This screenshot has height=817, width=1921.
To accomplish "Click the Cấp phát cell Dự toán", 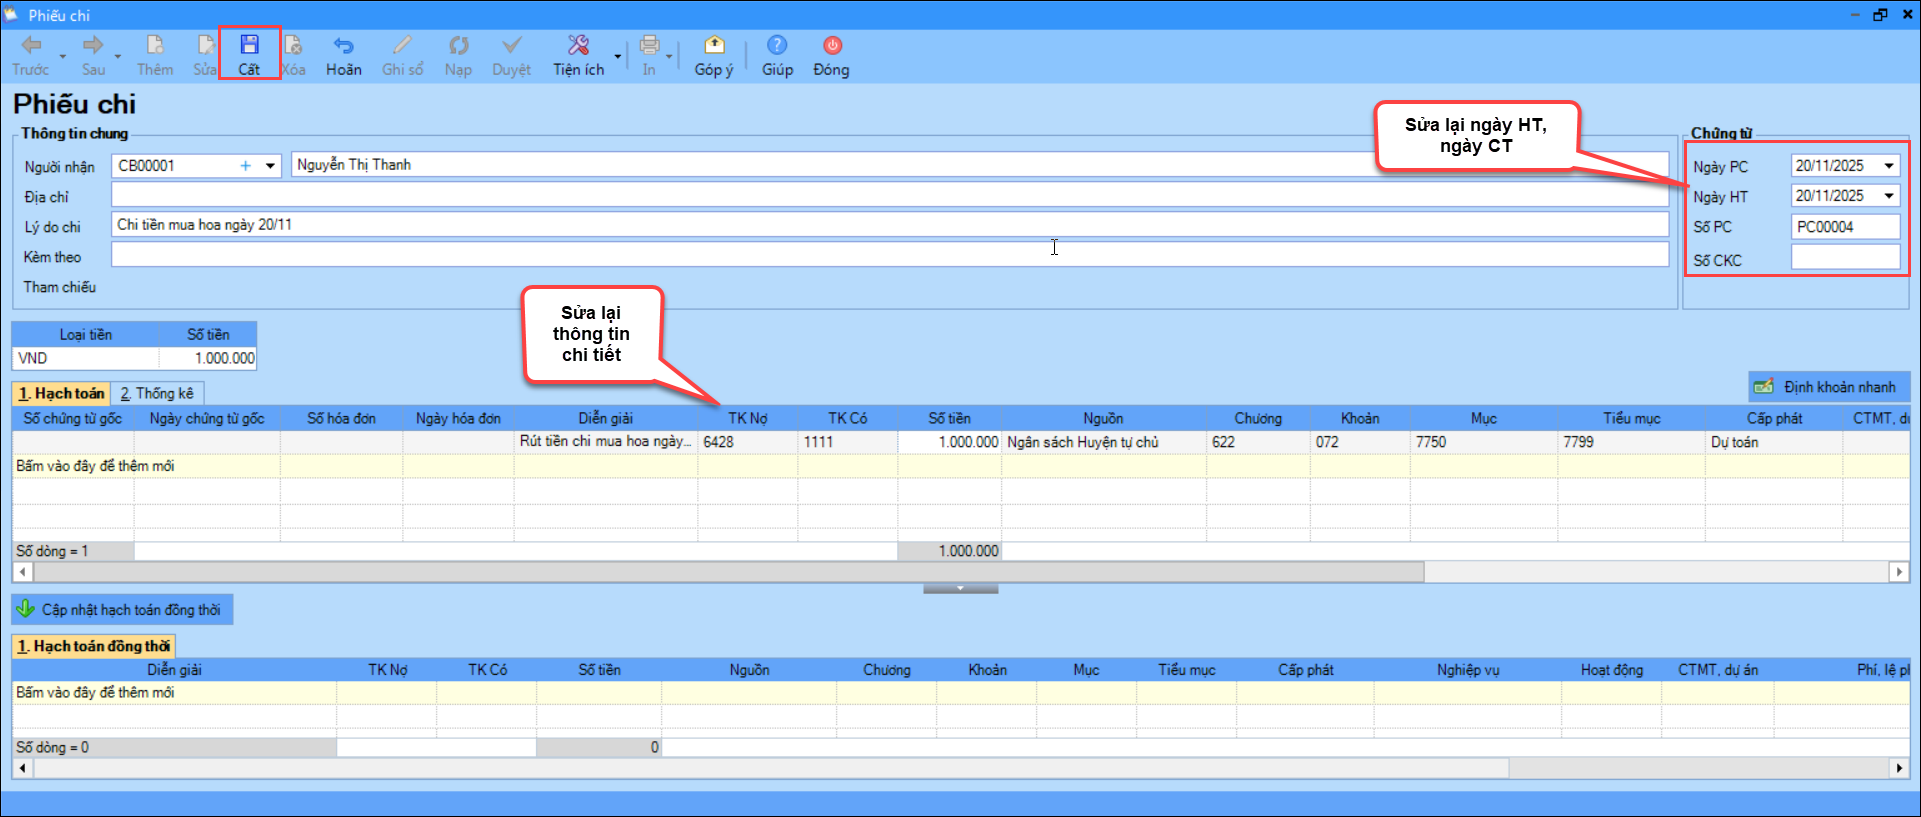I will (1775, 441).
